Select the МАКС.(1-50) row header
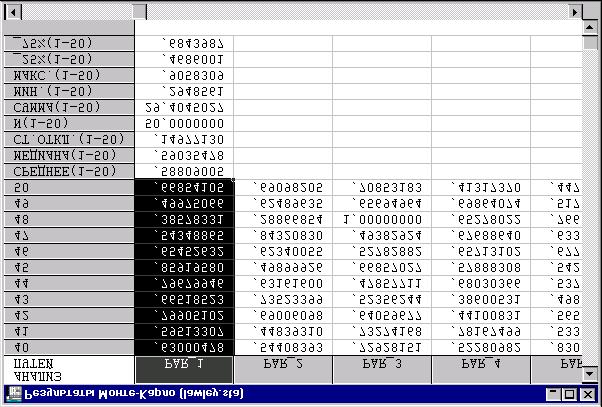Image resolution: width=602 pixels, height=407 pixels. click(69, 75)
